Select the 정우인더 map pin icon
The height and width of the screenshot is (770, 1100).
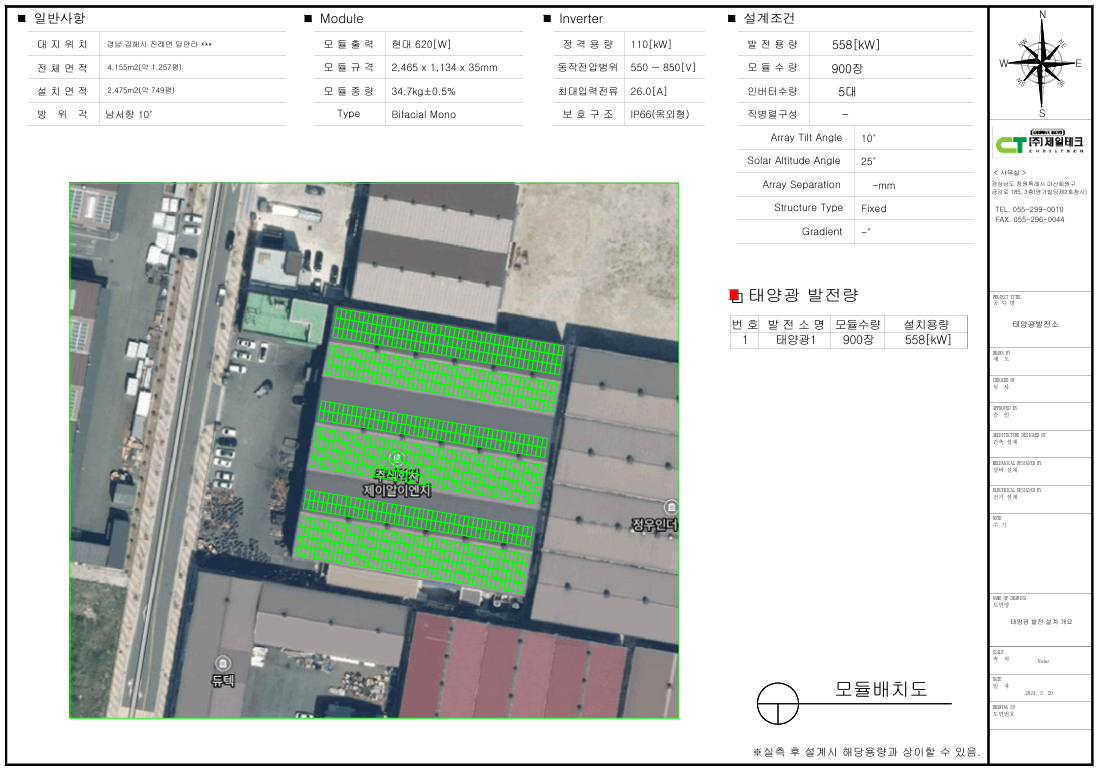pyautogui.click(x=671, y=507)
